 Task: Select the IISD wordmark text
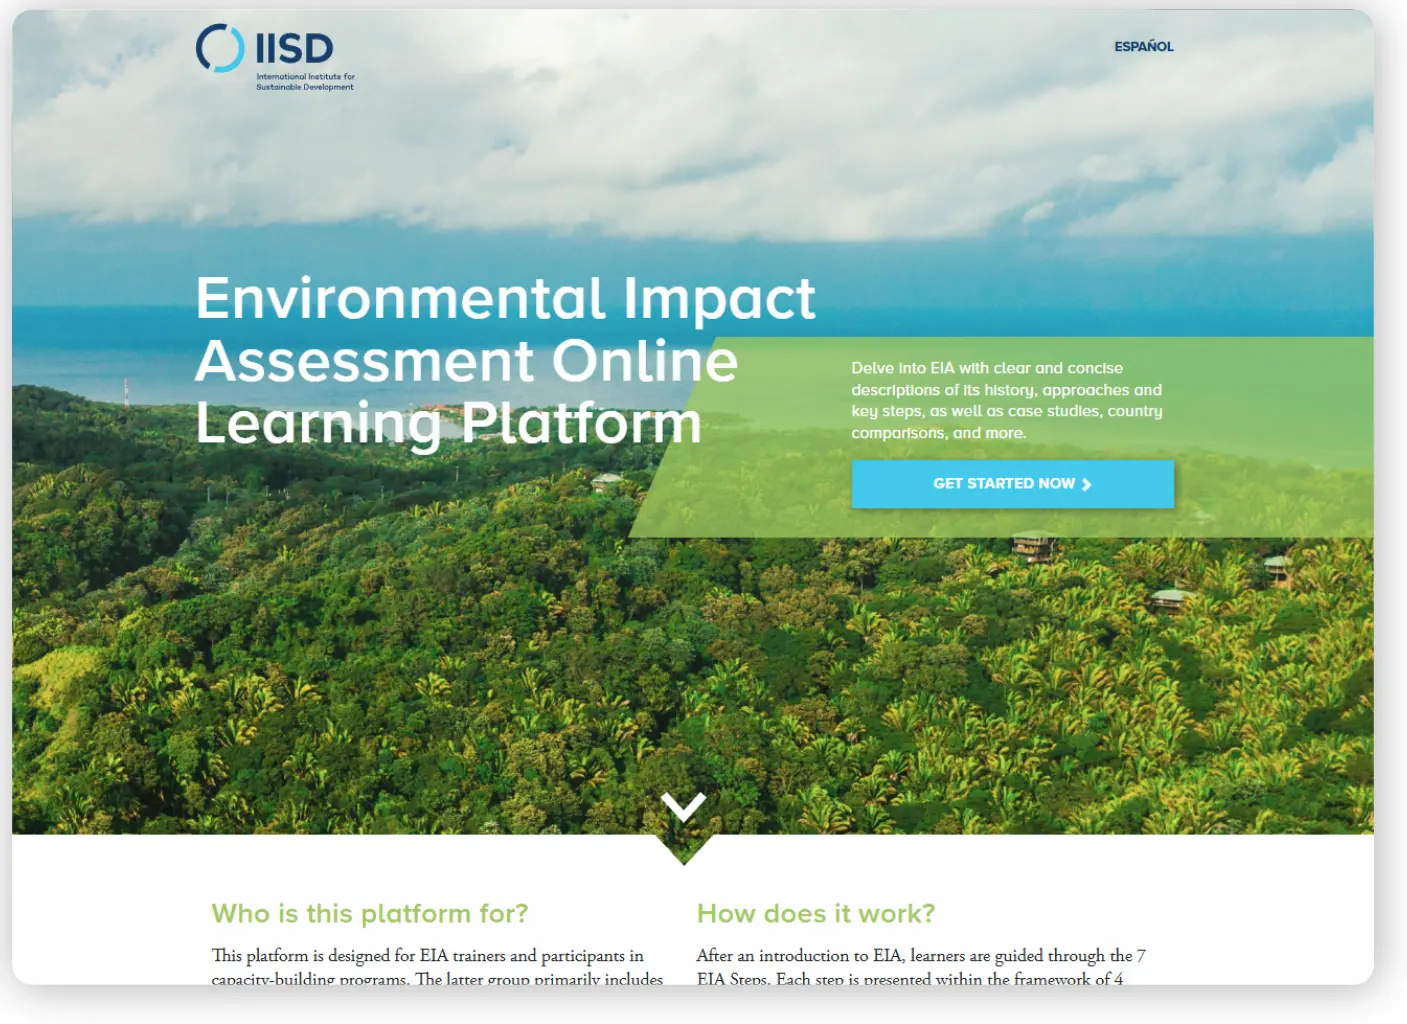click(296, 46)
